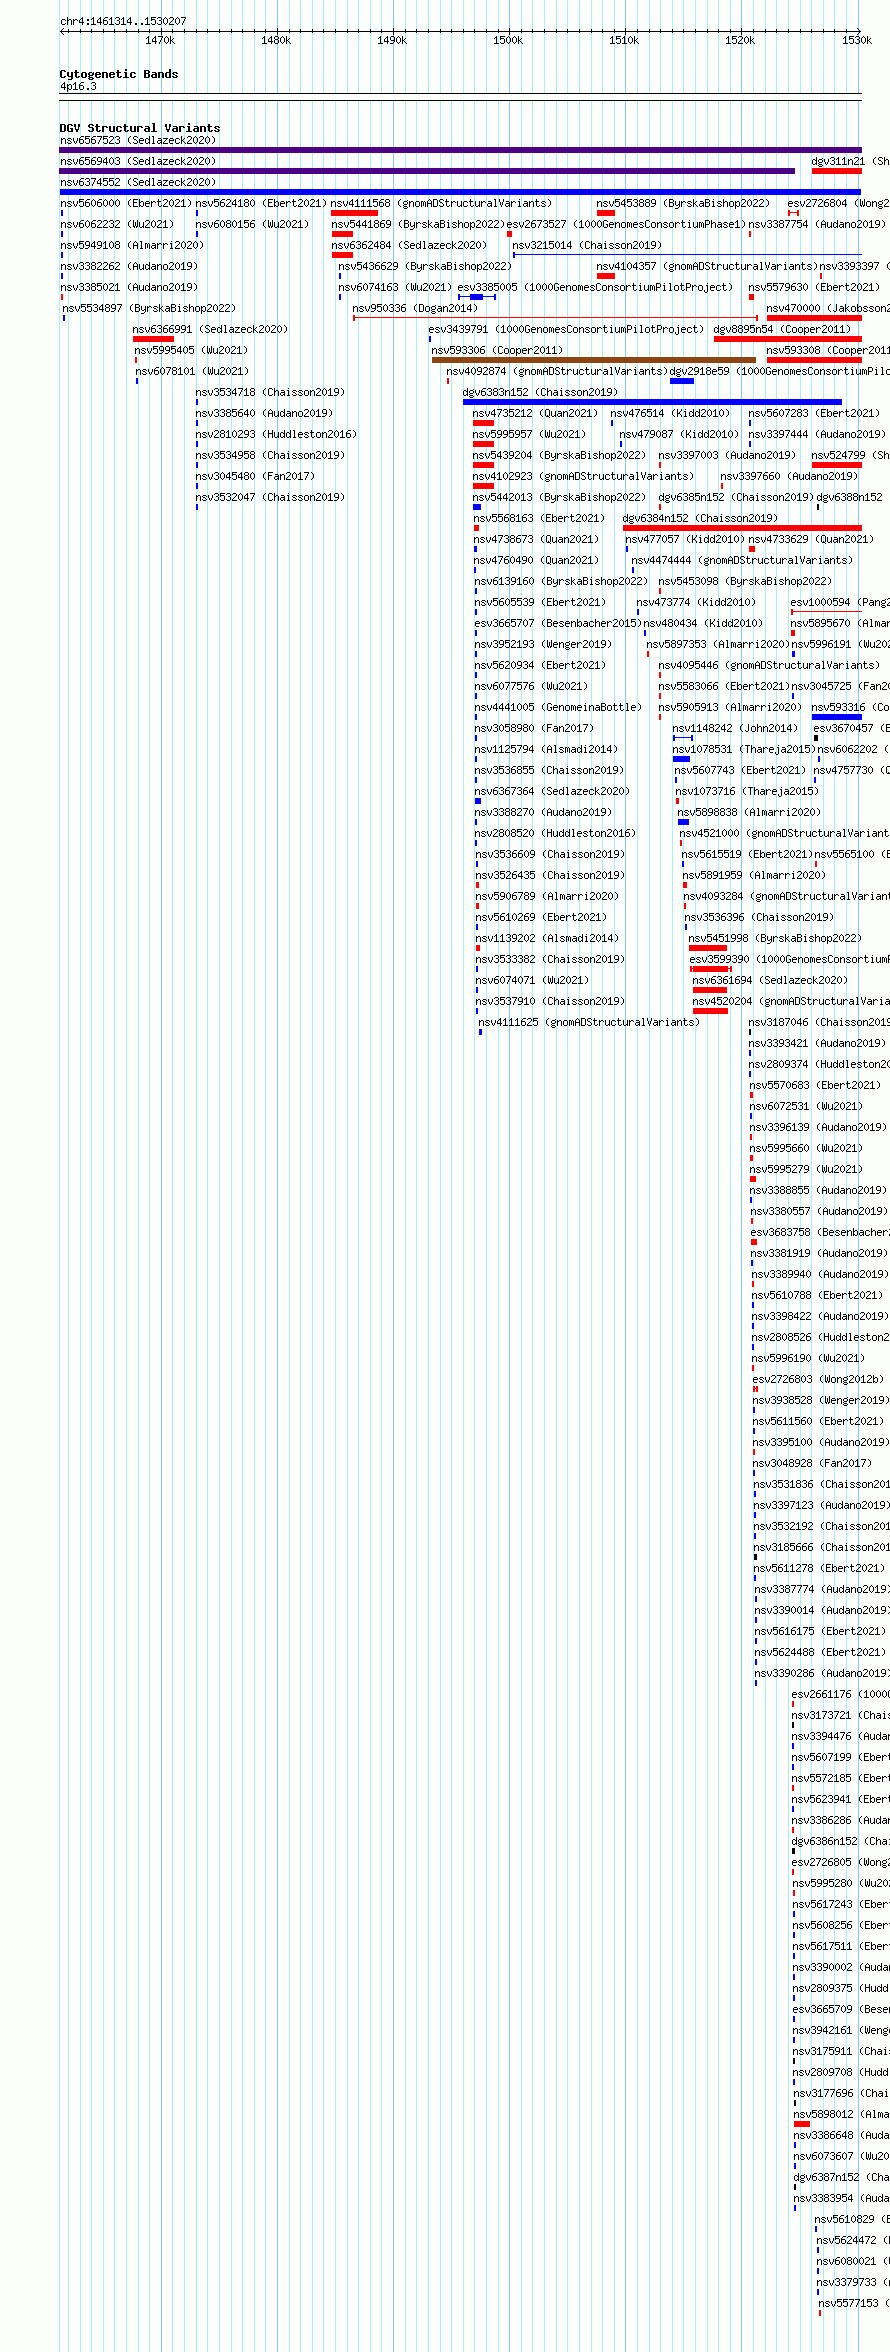Click the 4p16.3 band label

[78, 87]
